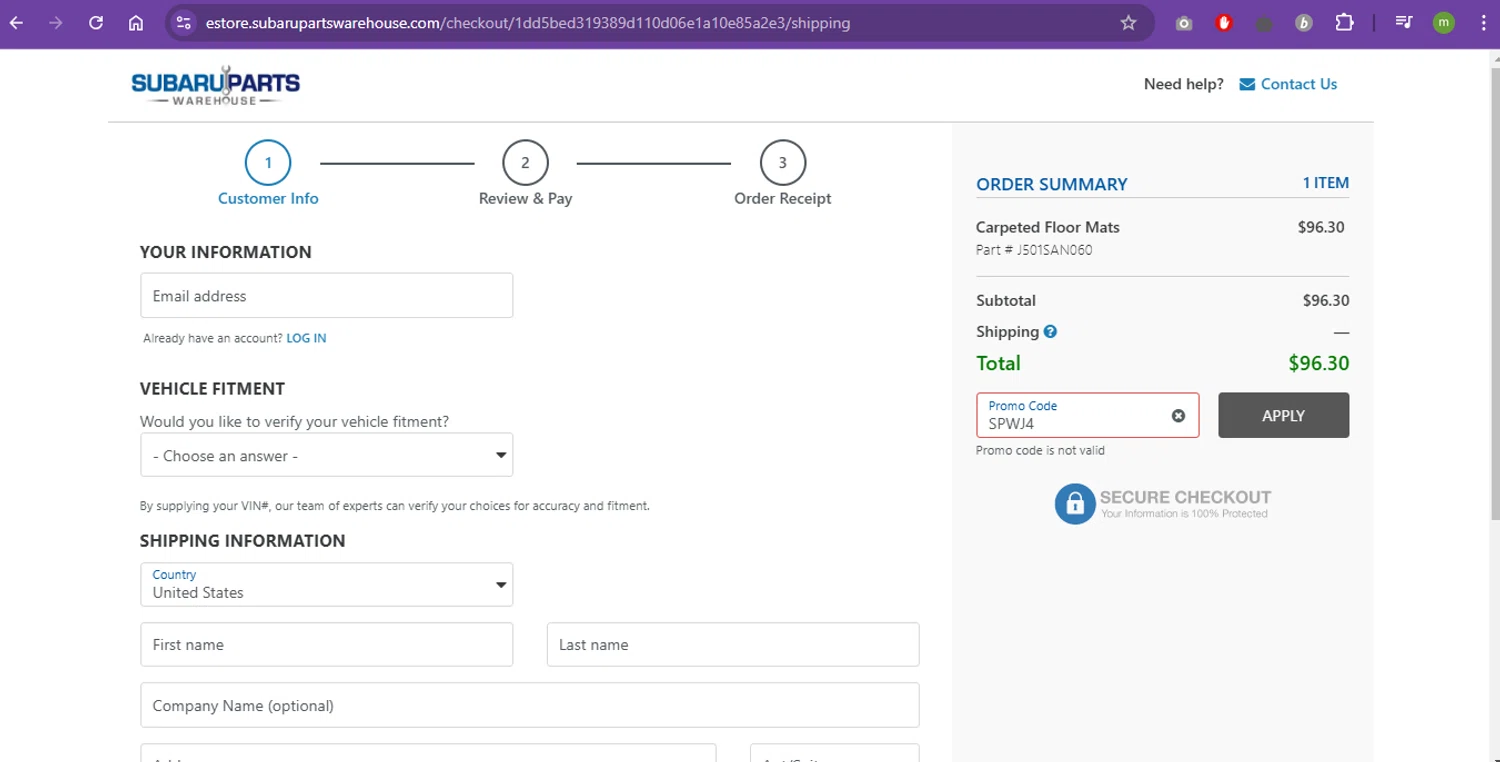Click into the Promo Code field
Screen dimensions: 1500x762
(1088, 415)
